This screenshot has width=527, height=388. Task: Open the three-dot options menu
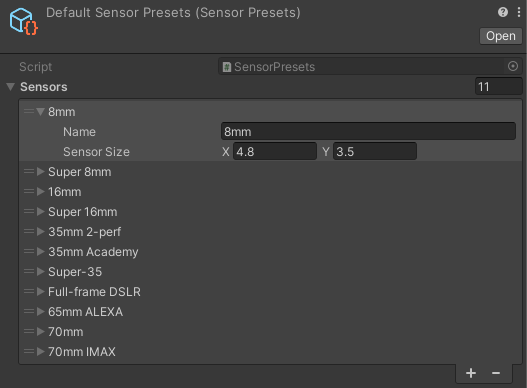(x=519, y=12)
